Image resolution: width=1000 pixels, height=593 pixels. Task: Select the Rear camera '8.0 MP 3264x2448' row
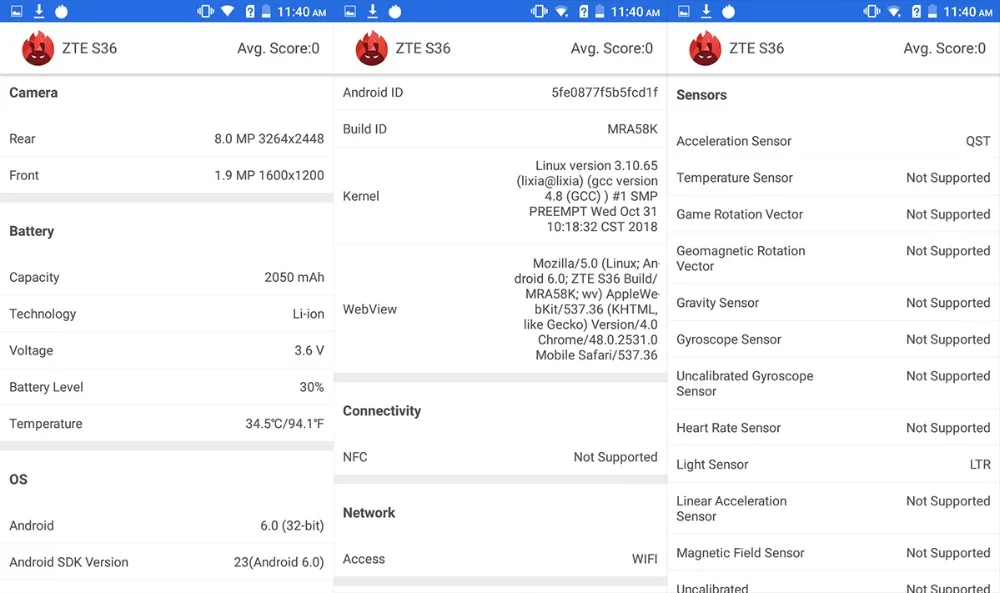[166, 138]
